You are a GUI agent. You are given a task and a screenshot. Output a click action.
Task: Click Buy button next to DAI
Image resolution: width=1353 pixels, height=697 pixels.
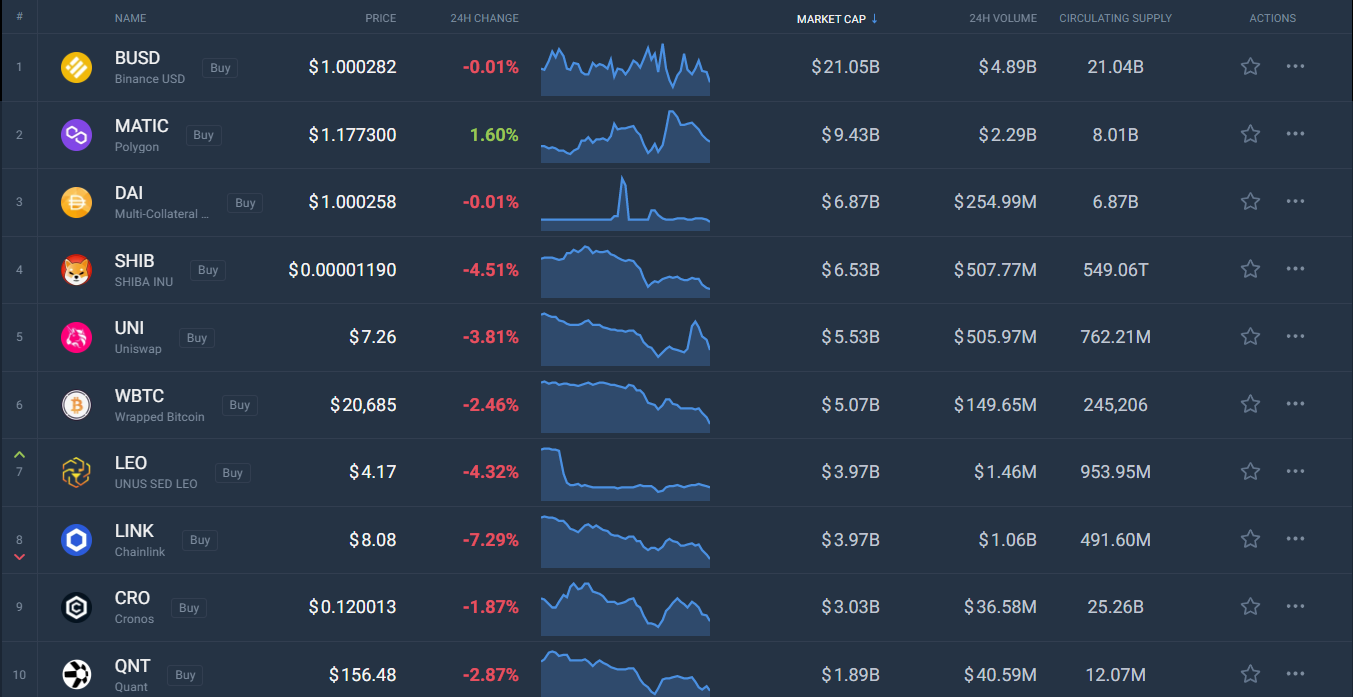click(x=245, y=203)
